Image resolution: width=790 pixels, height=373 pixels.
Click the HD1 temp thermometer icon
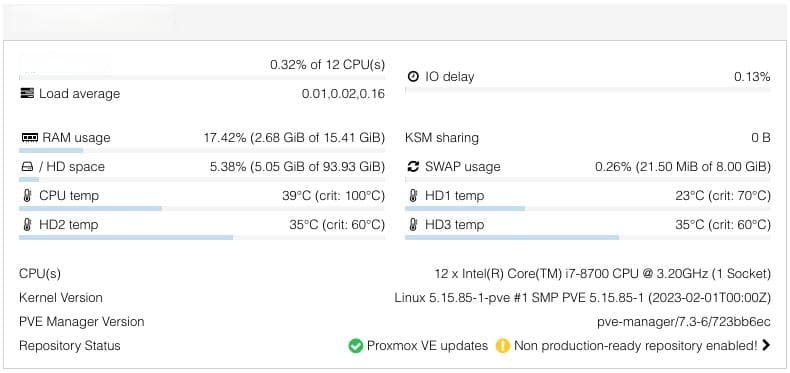point(413,196)
